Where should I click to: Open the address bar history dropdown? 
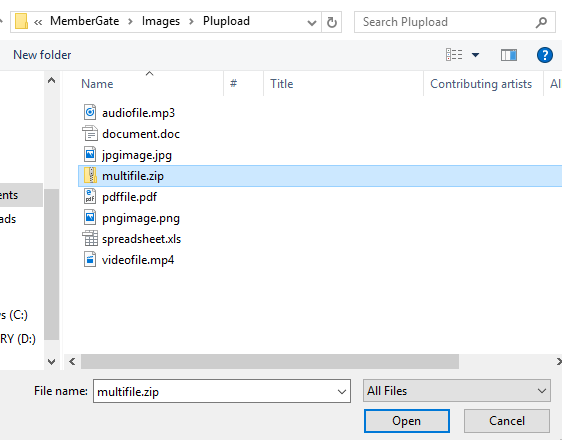(312, 23)
